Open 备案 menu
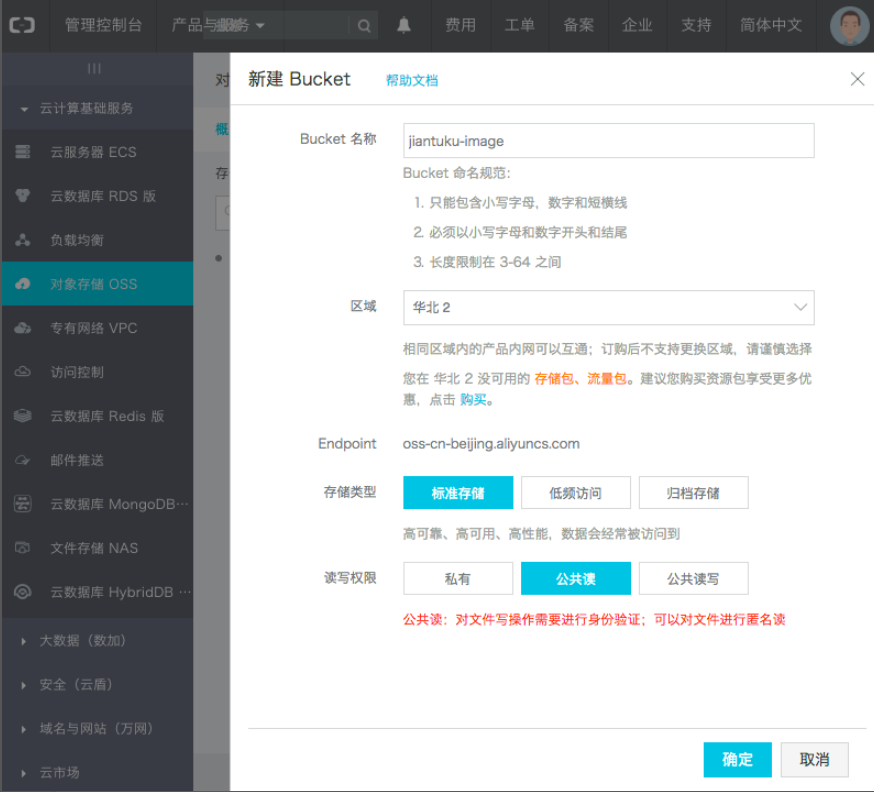This screenshot has height=792, width=874. coord(579,25)
